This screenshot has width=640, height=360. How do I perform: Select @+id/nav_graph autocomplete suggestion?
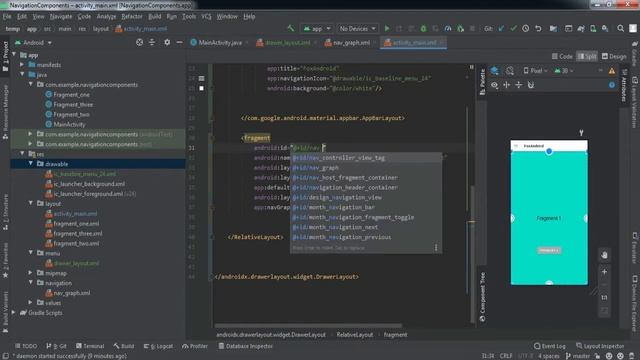[x=366, y=168]
